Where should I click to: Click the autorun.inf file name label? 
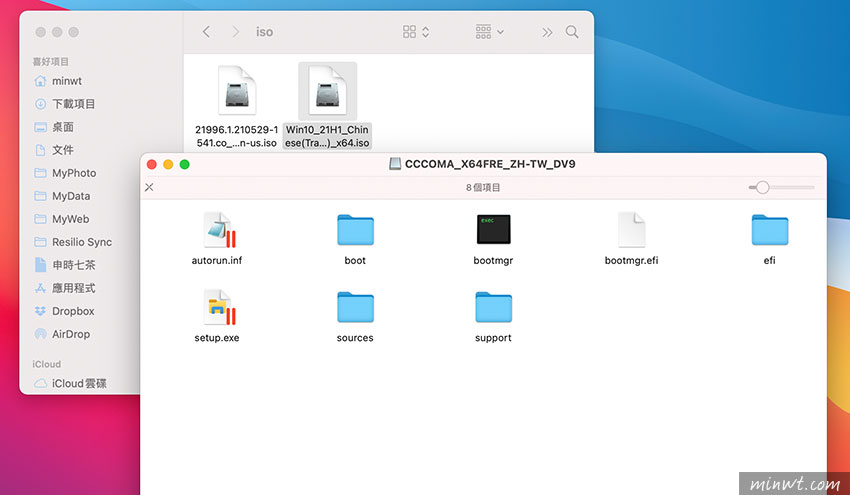pyautogui.click(x=217, y=260)
